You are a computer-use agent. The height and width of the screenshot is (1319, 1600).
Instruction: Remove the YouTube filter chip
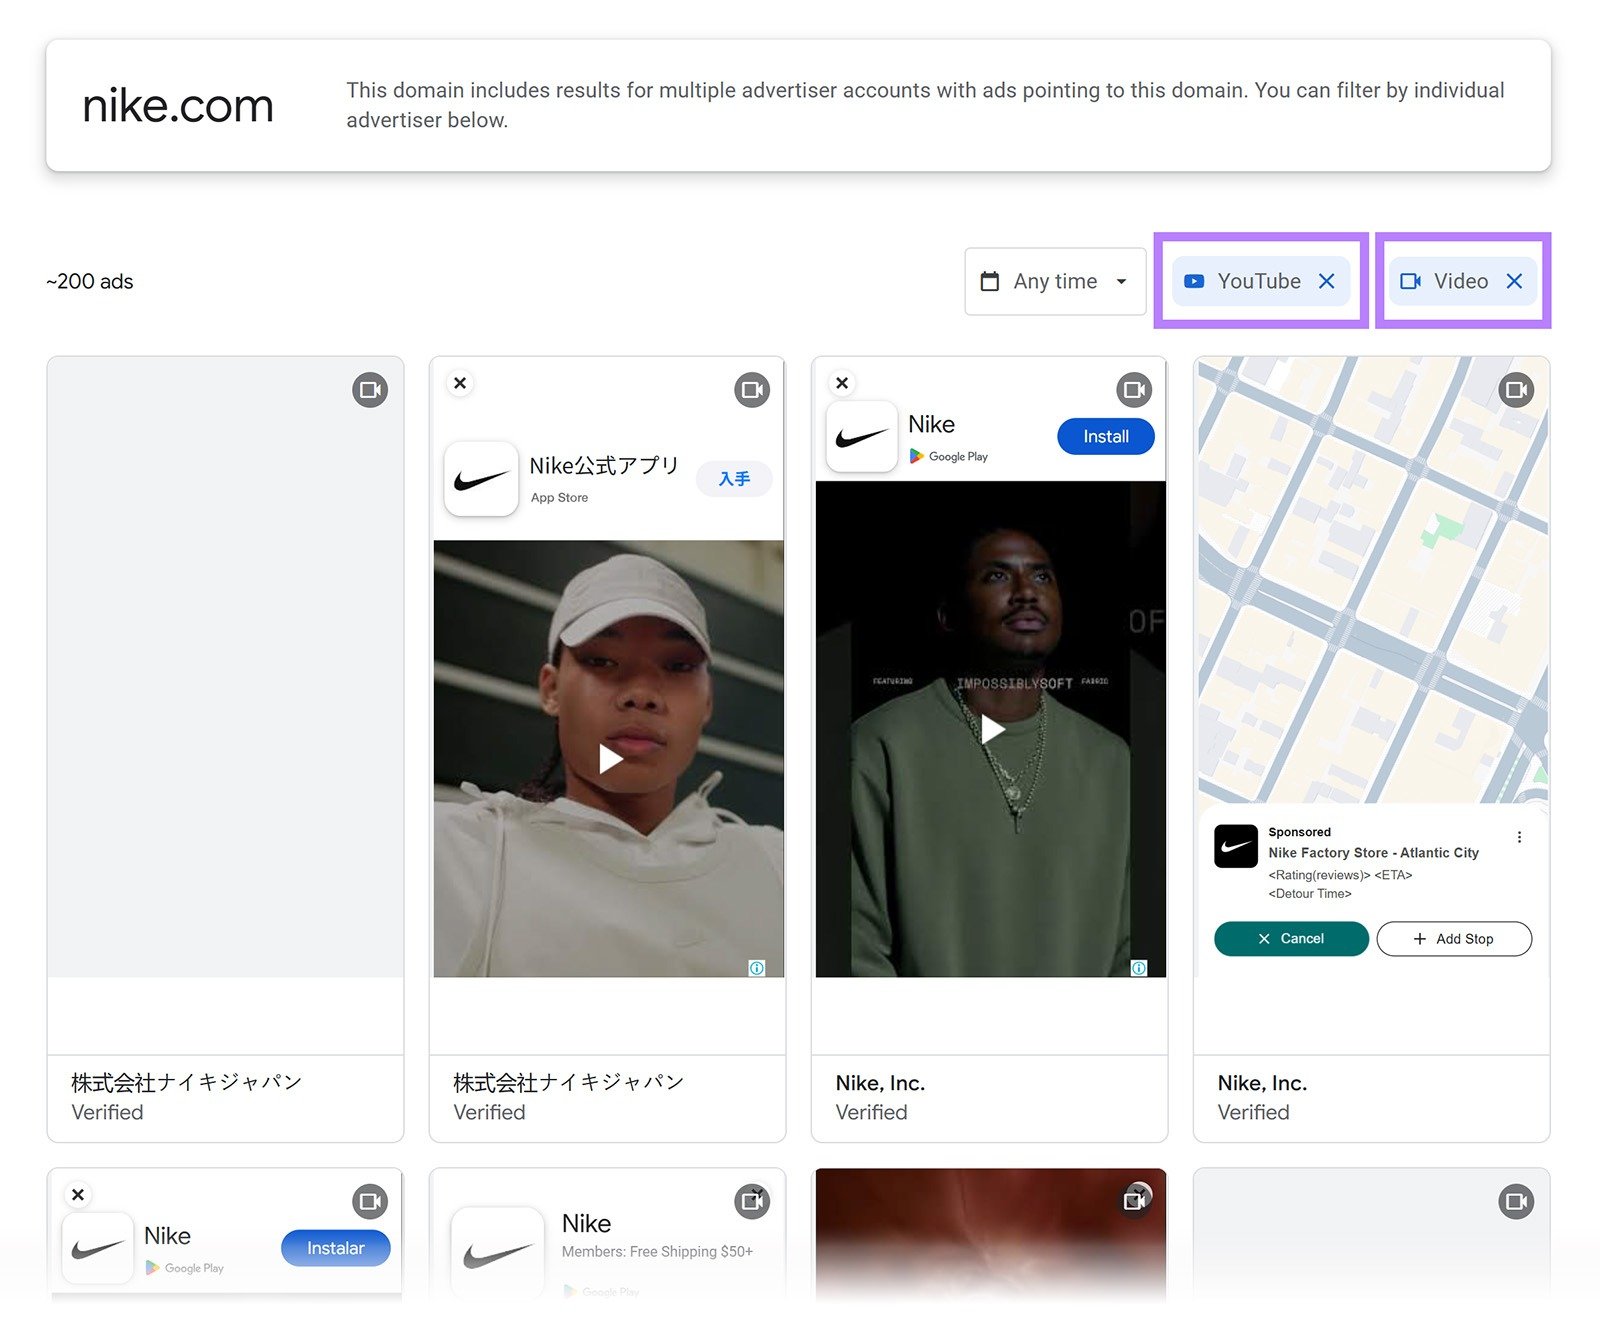click(1326, 281)
